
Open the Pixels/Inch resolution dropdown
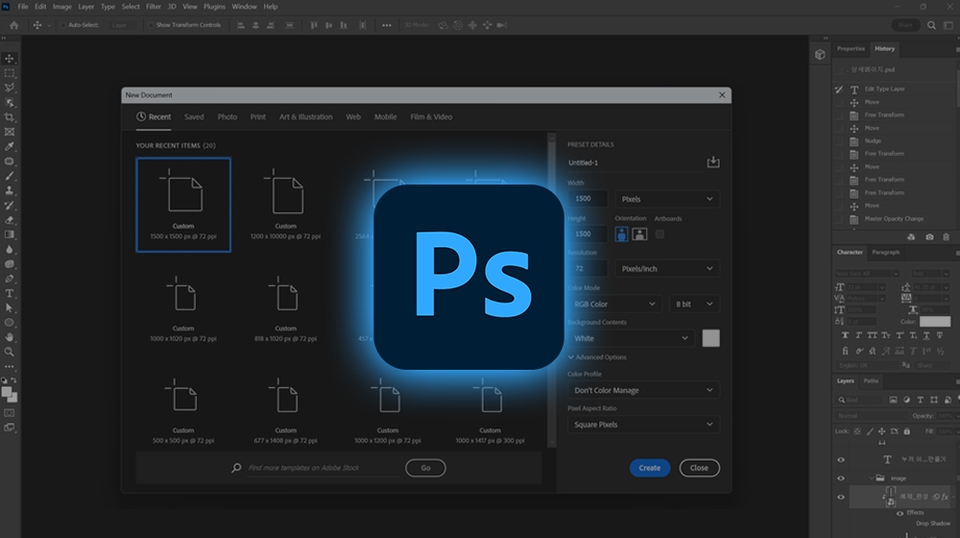(667, 269)
